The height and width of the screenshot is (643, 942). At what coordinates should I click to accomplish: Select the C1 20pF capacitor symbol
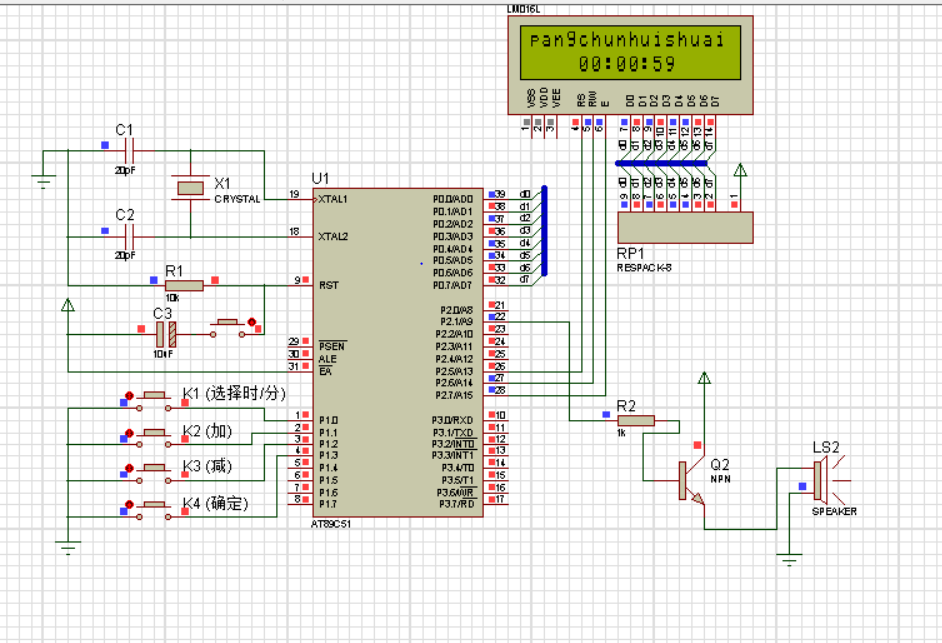130,150
